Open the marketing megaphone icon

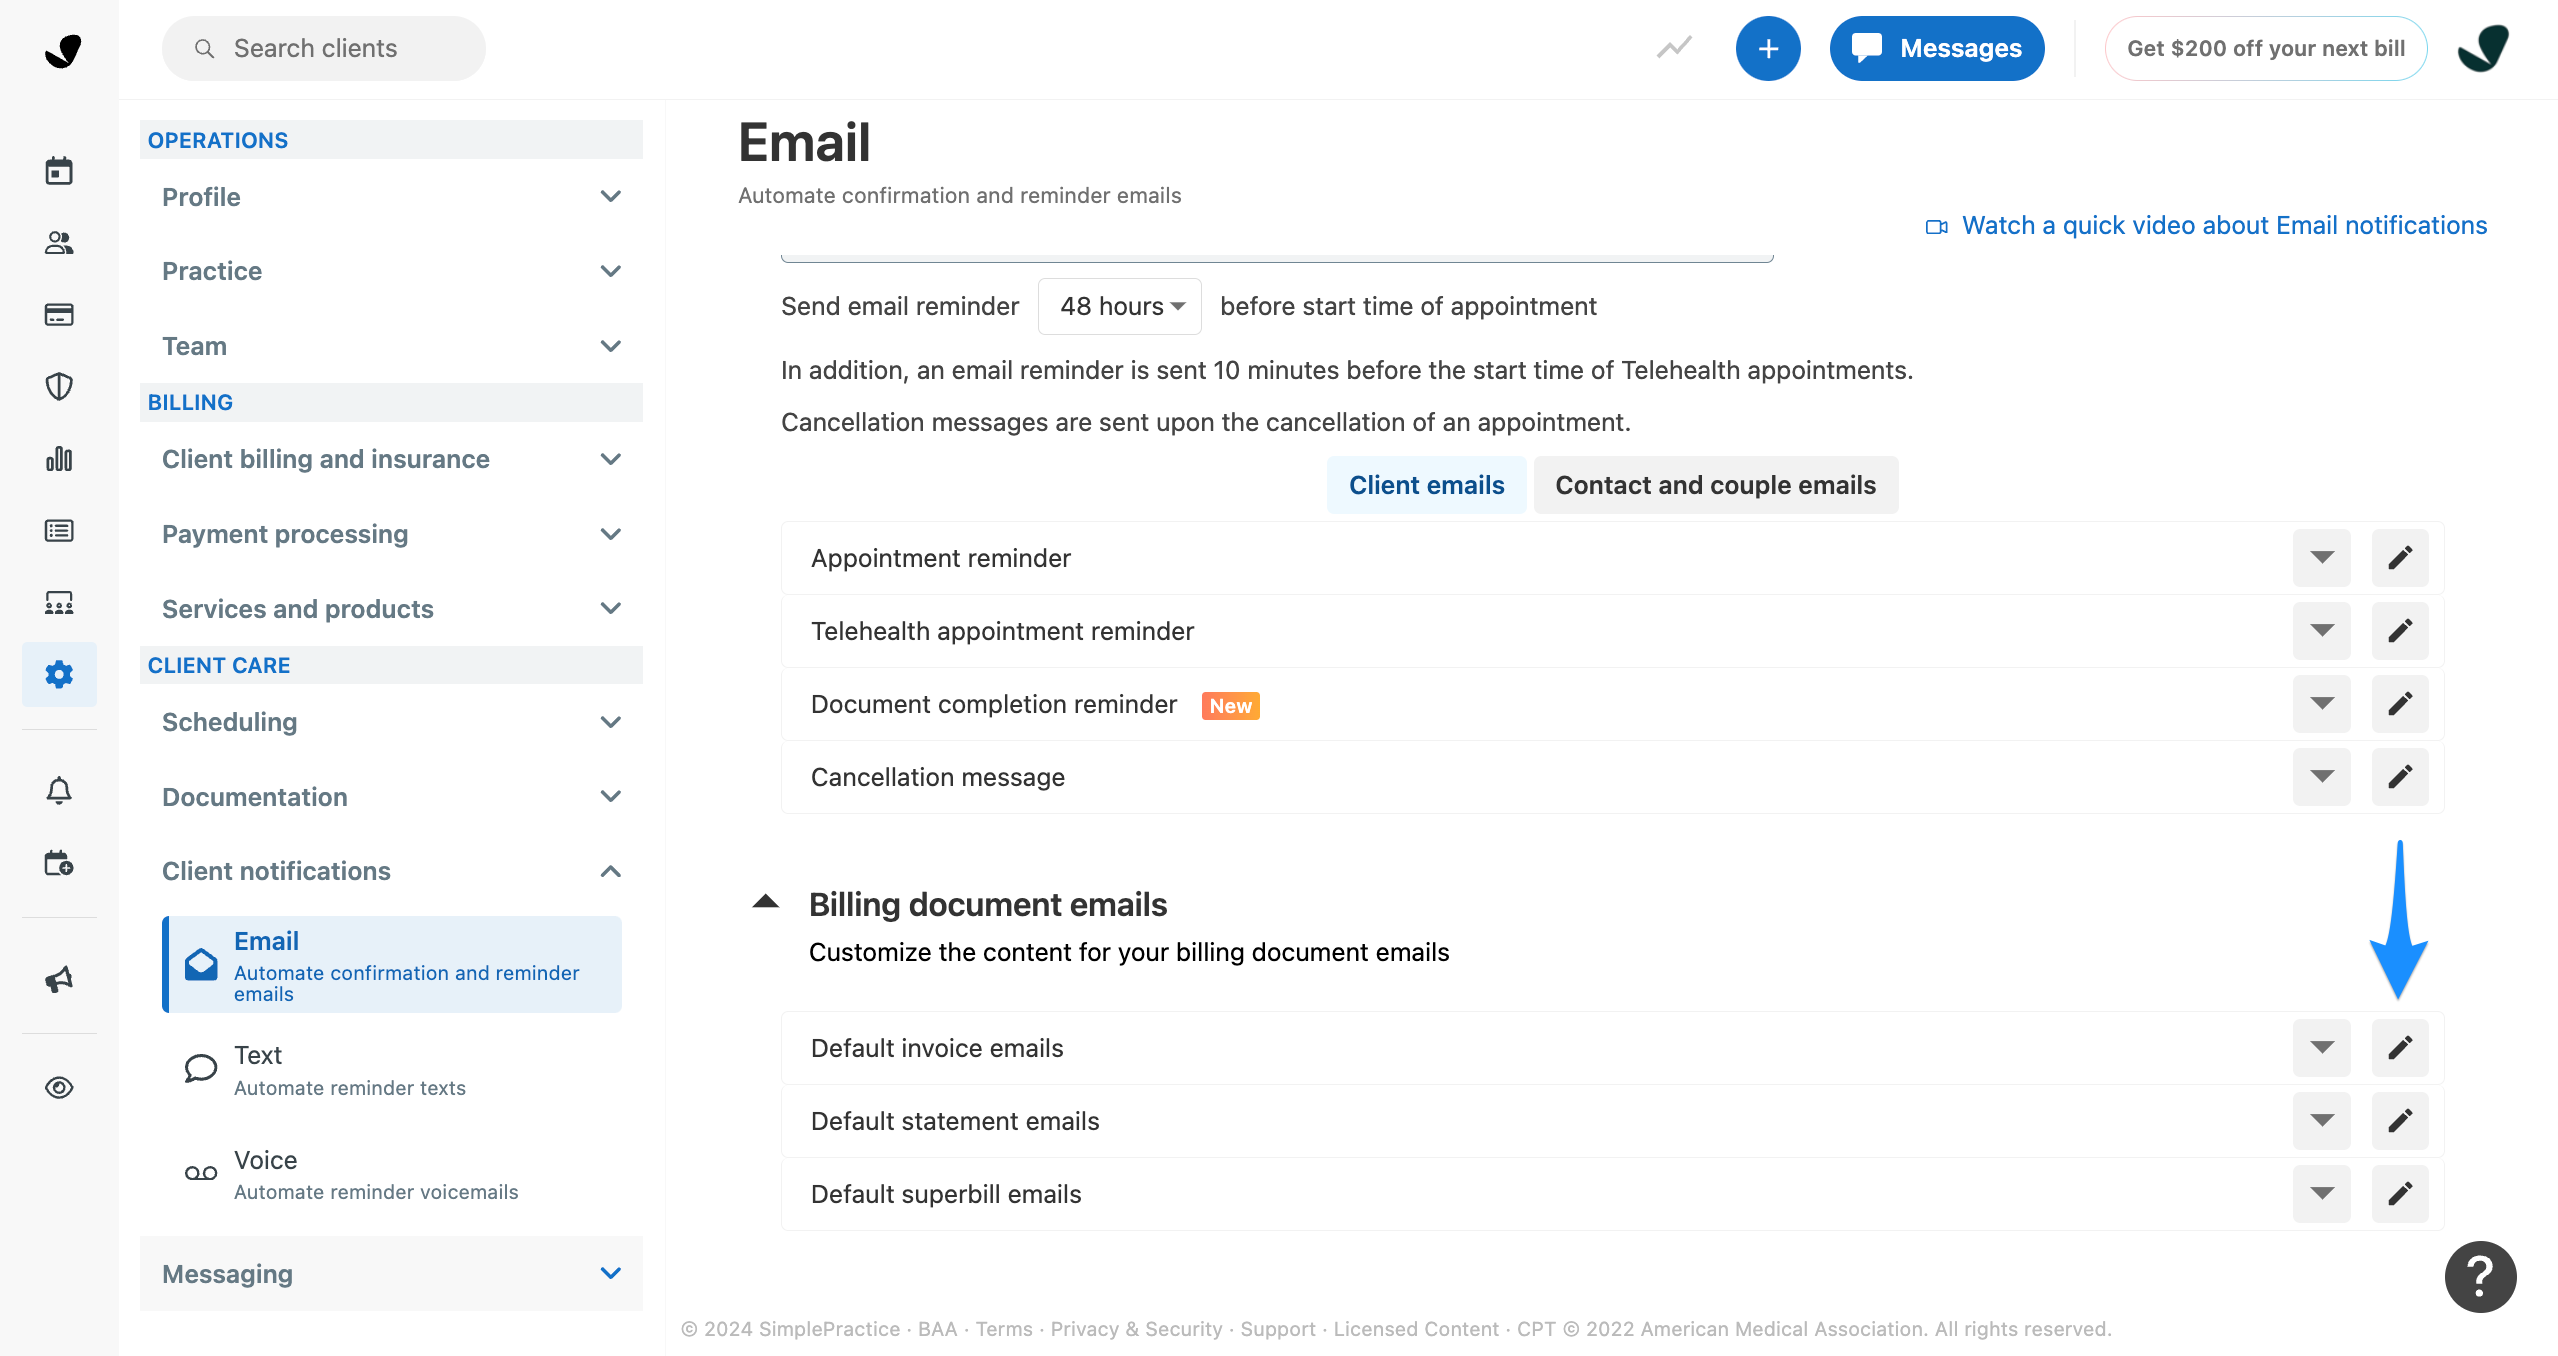59,979
